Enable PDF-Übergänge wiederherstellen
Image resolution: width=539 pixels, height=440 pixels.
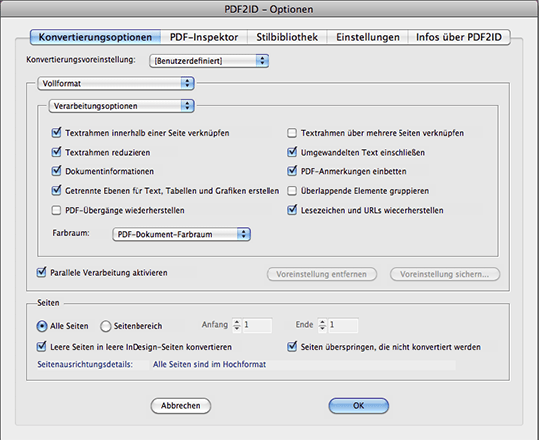click(x=56, y=210)
